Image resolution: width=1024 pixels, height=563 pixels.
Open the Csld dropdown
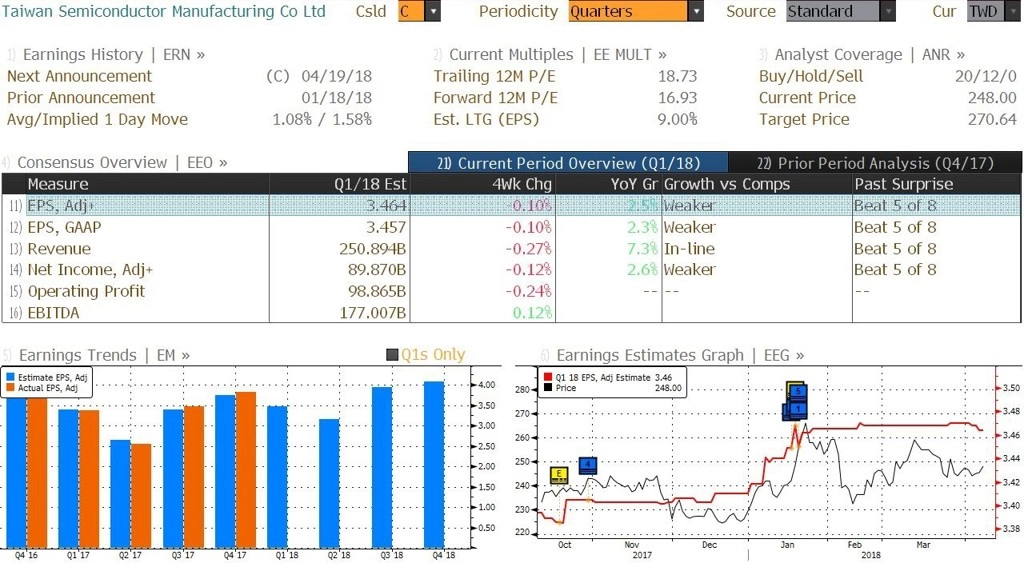pyautogui.click(x=432, y=11)
